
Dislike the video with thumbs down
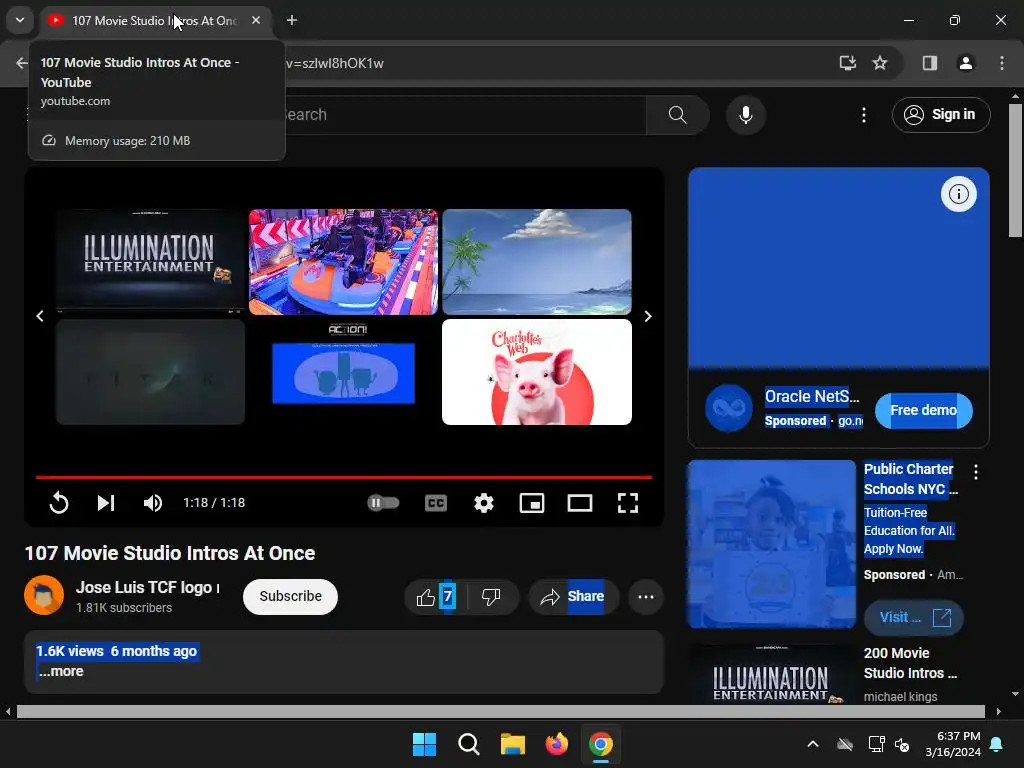491,597
